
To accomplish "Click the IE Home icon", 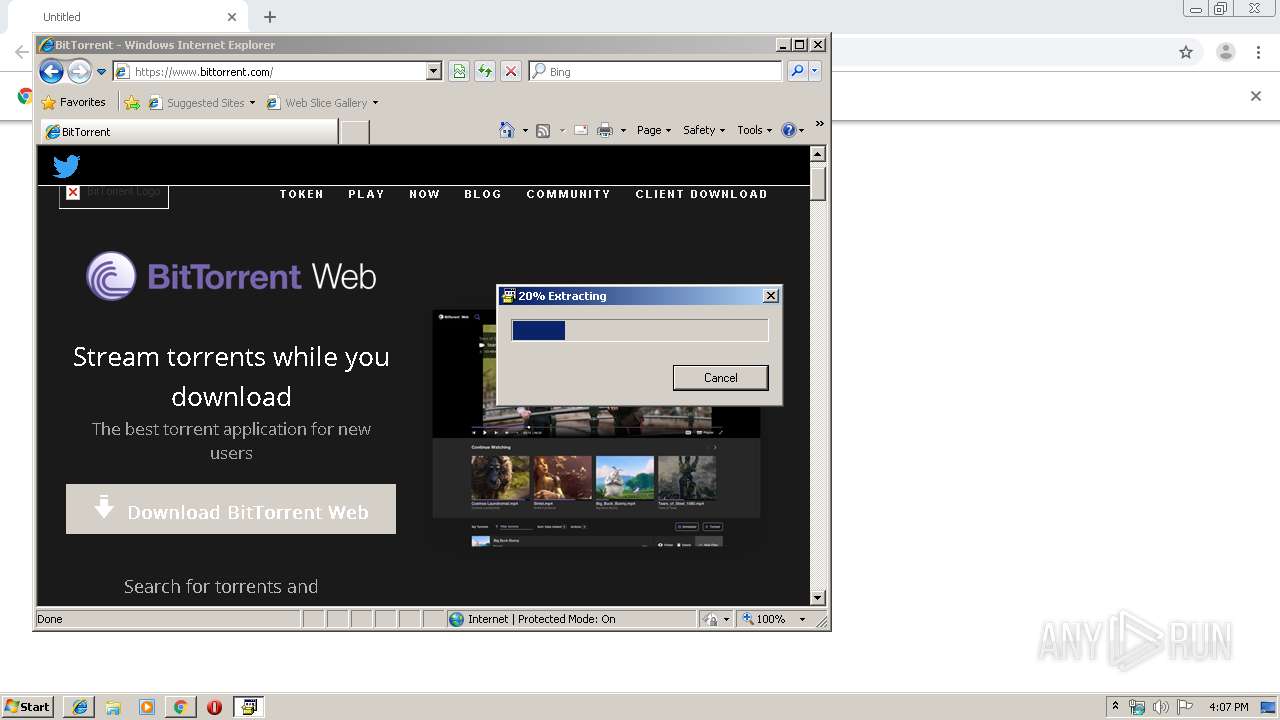I will (507, 130).
